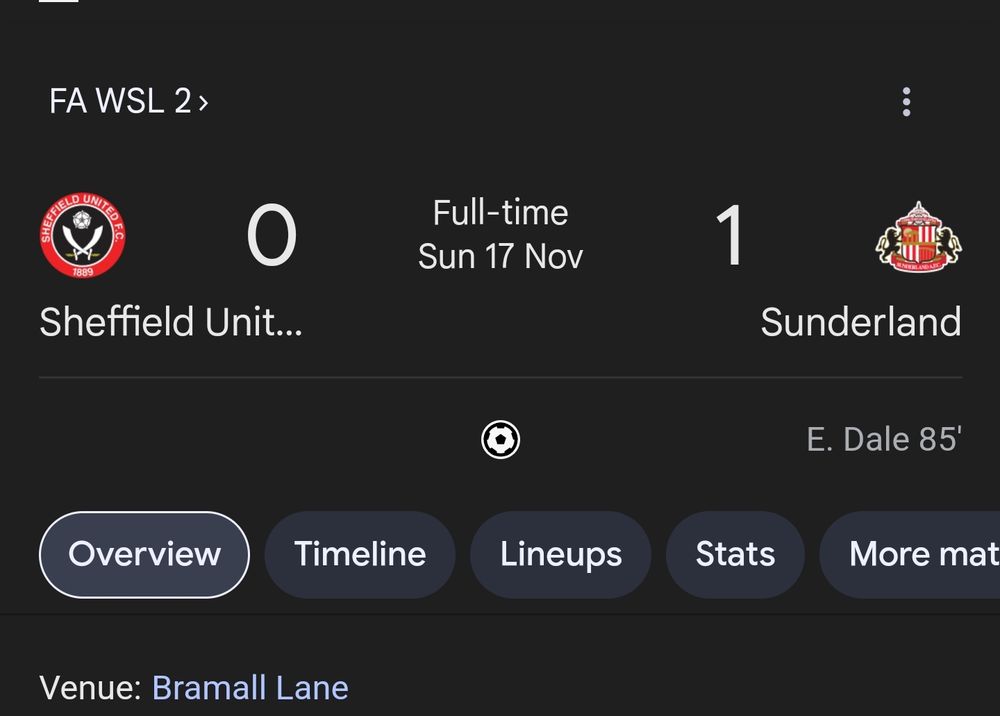Show the Stats tab
Image resolution: width=1000 pixels, height=716 pixels.
click(x=735, y=554)
